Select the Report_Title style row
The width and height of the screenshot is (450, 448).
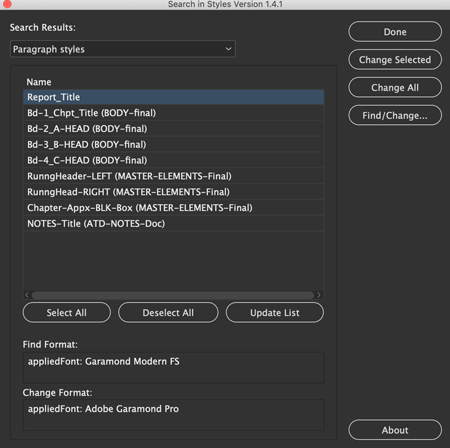point(174,97)
